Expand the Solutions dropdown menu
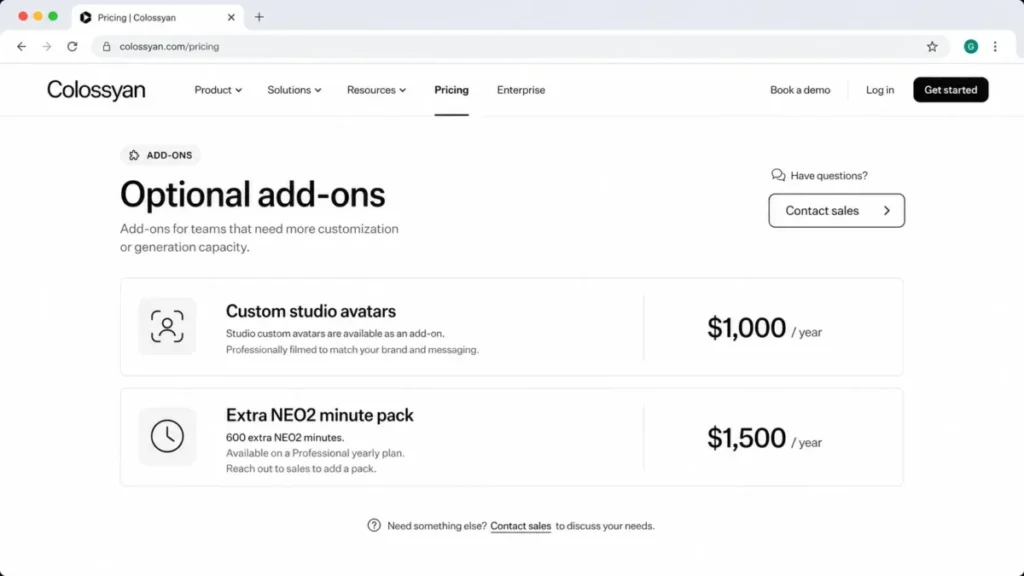This screenshot has width=1024, height=576. pos(294,90)
